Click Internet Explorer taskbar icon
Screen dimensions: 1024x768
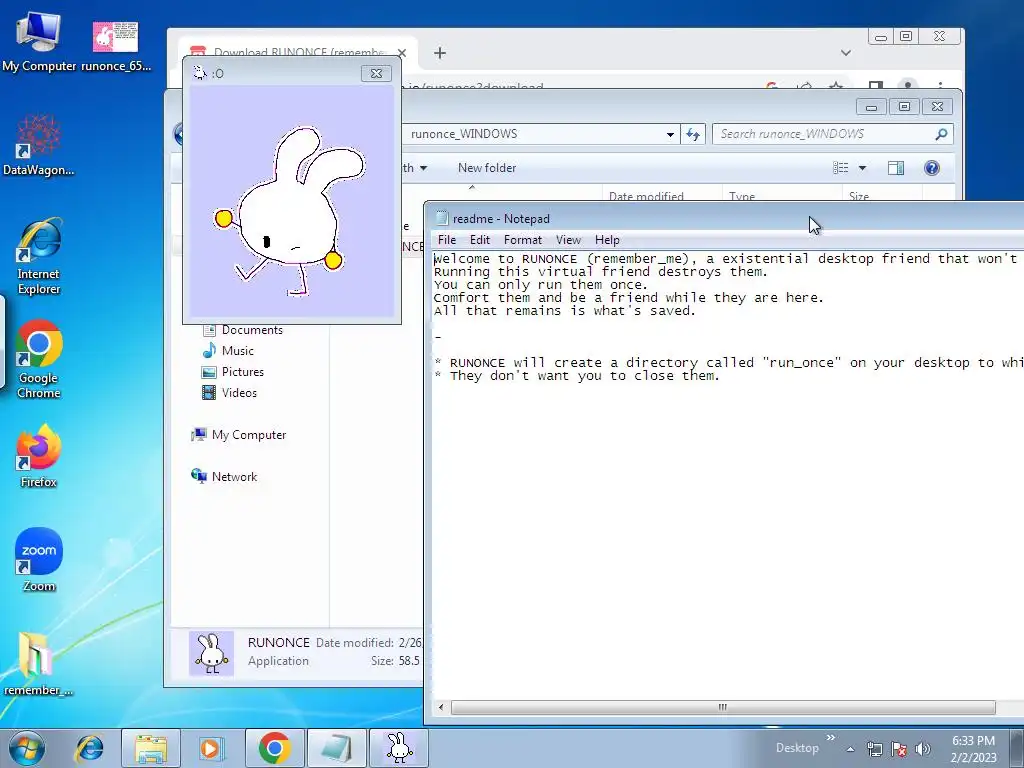90,748
